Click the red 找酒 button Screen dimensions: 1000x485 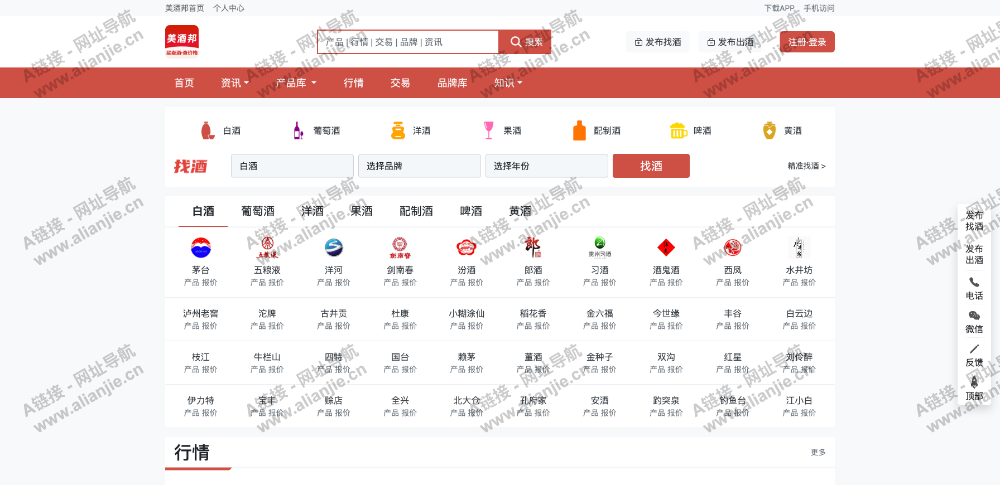tap(651, 166)
